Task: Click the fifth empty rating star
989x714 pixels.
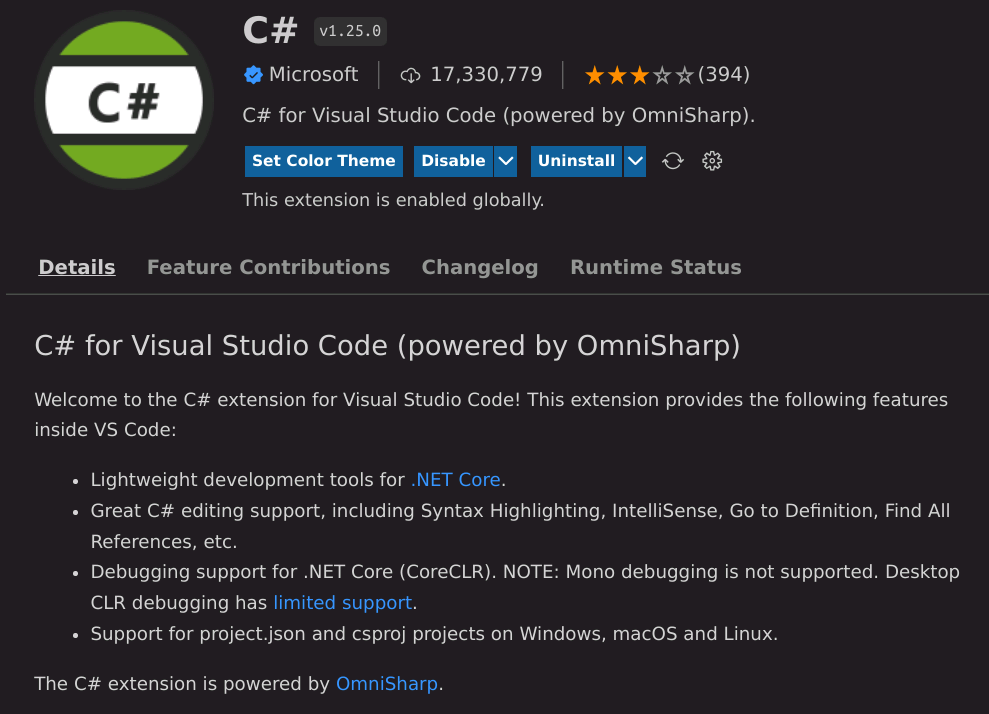Action: pos(685,74)
